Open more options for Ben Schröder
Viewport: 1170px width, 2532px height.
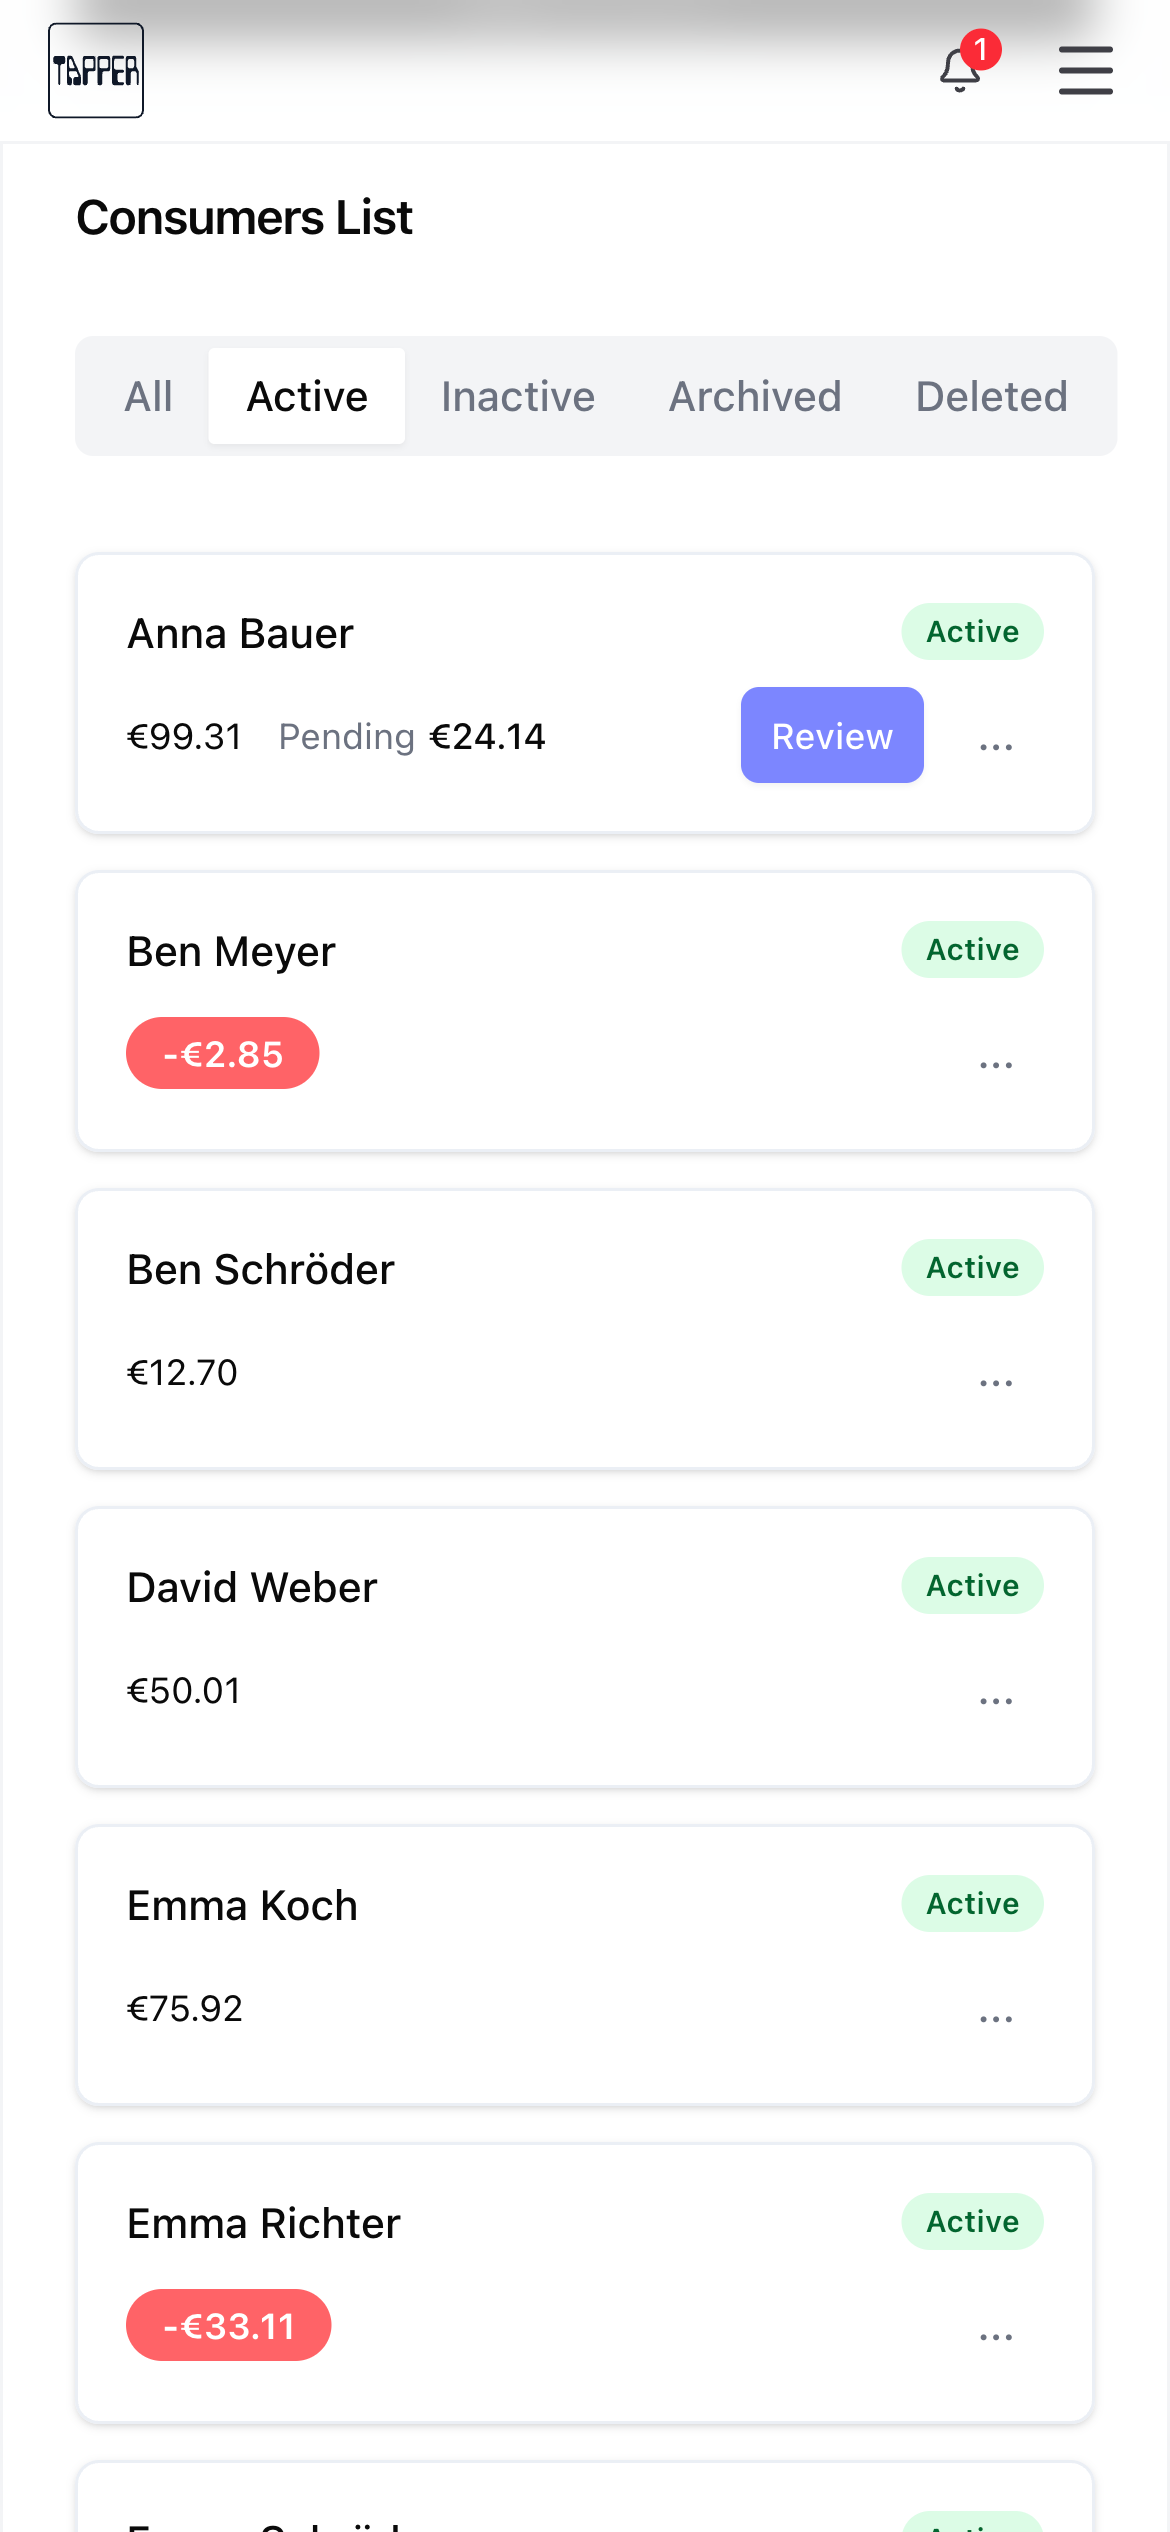click(x=996, y=1383)
